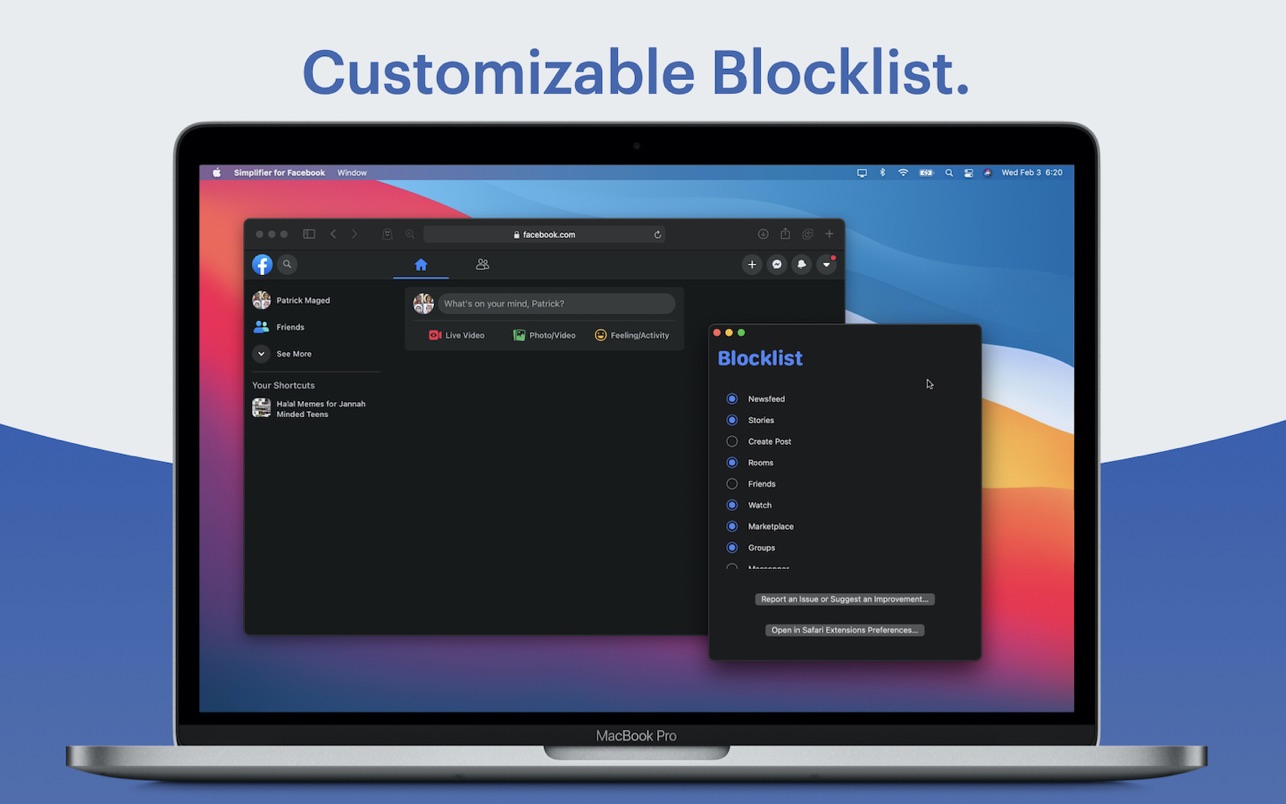Open the Apple menu in menu bar

click(216, 173)
